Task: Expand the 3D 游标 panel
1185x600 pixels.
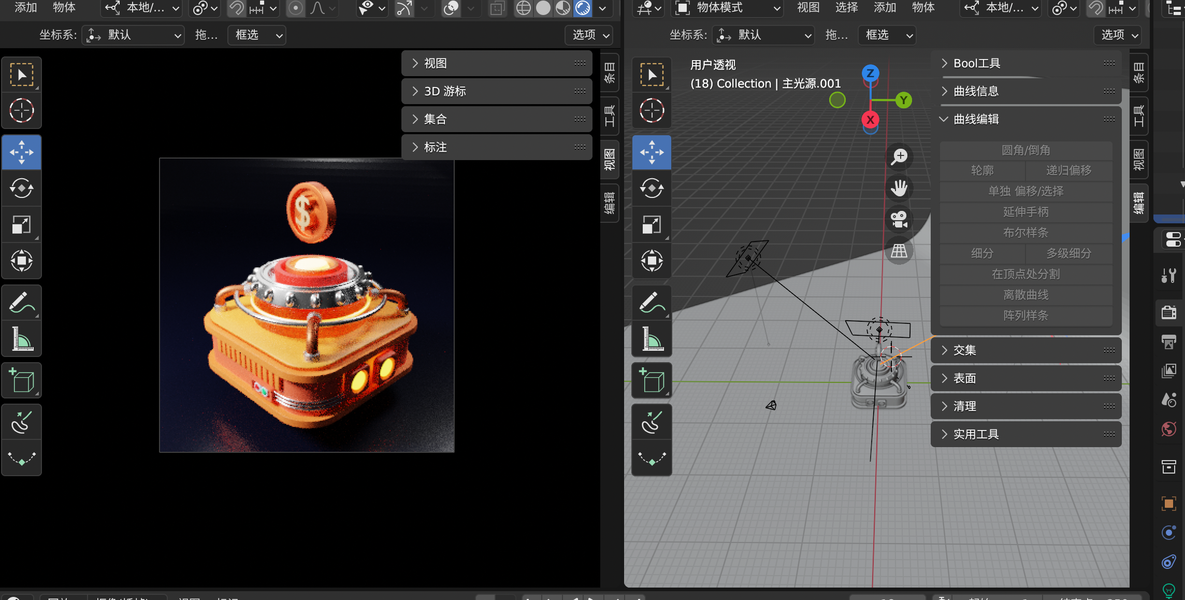Action: pos(497,91)
